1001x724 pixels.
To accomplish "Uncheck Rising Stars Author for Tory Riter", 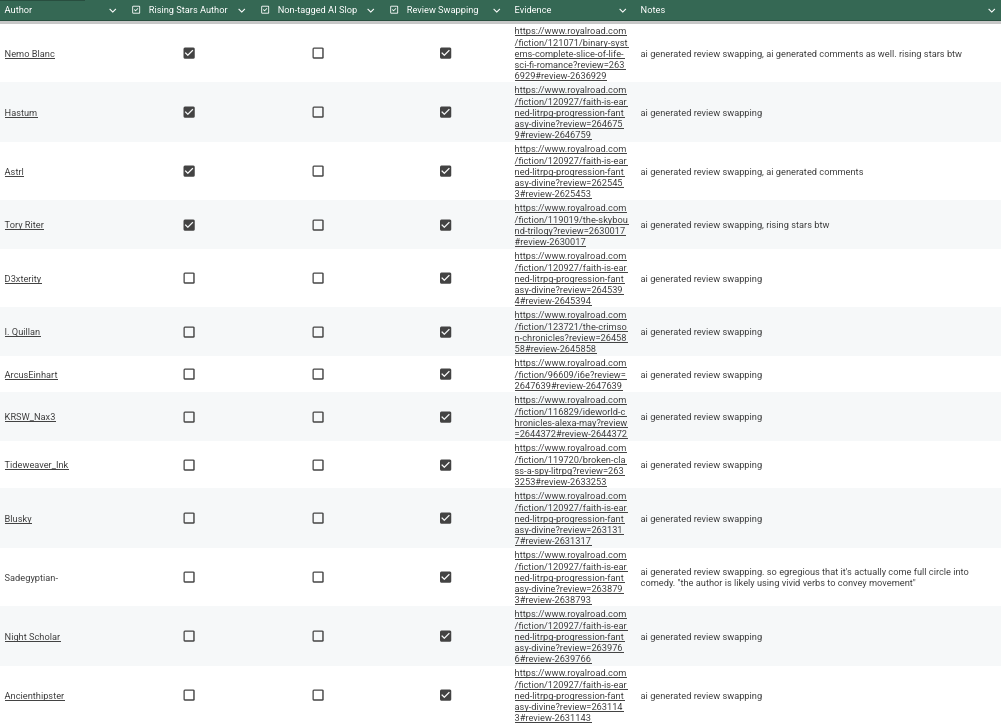I will tap(189, 225).
